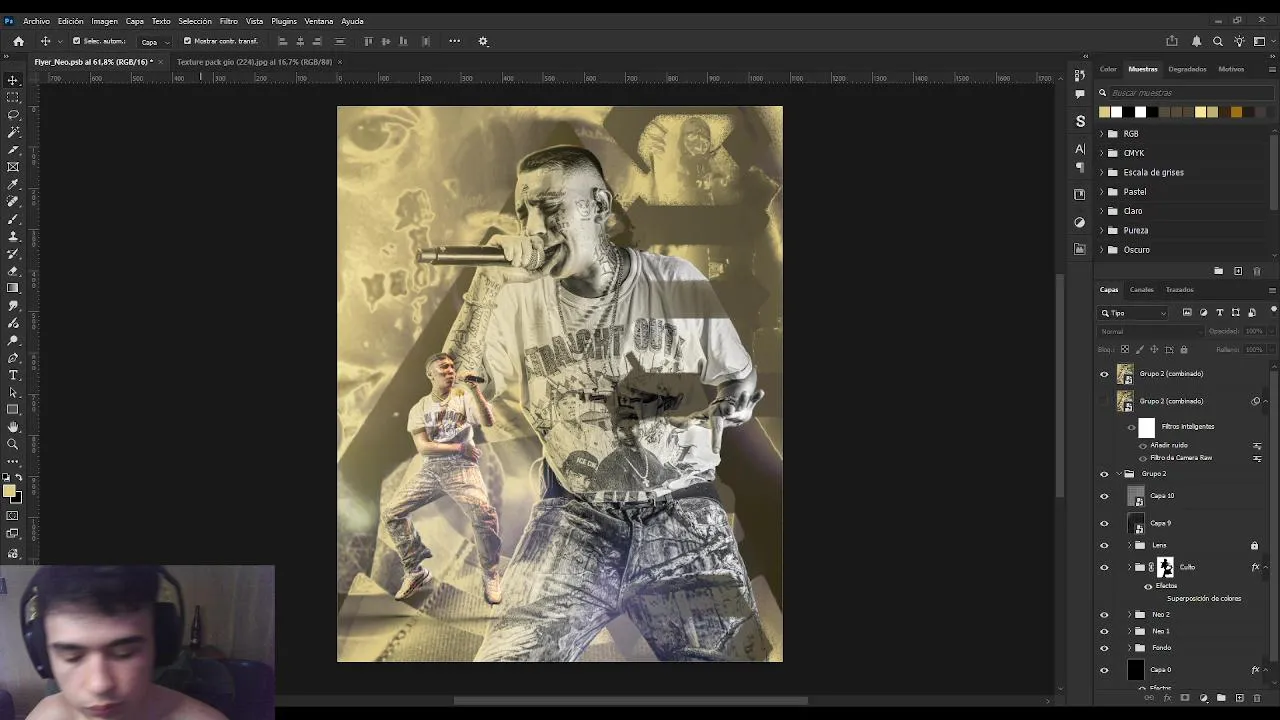The image size is (1280, 720).
Task: Go to the Home screen icon
Action: [18, 41]
